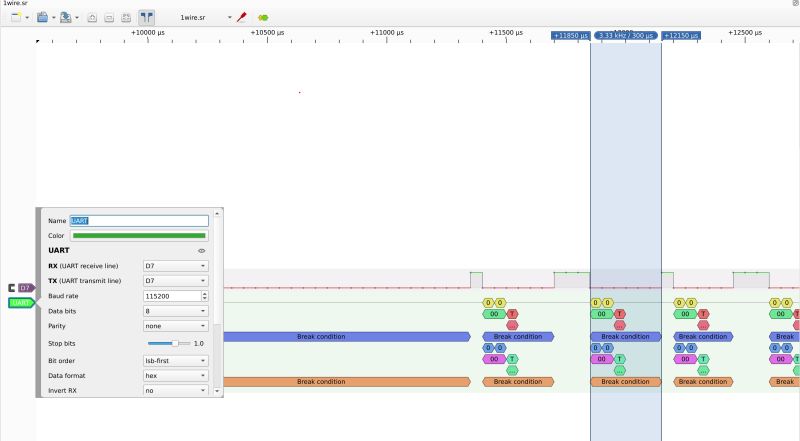Click the trigger marker icon beside D7
The width and height of the screenshot is (800, 441).
click(12, 288)
